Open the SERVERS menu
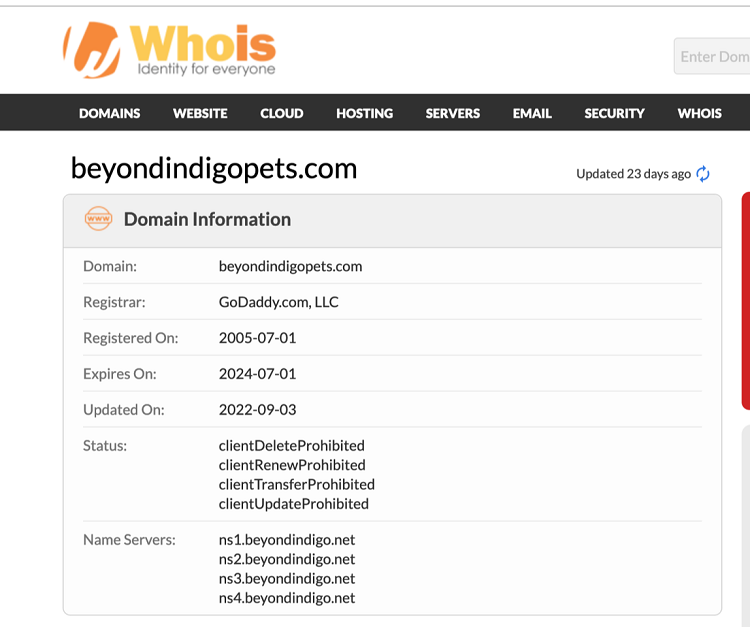This screenshot has height=627, width=750. (x=452, y=113)
